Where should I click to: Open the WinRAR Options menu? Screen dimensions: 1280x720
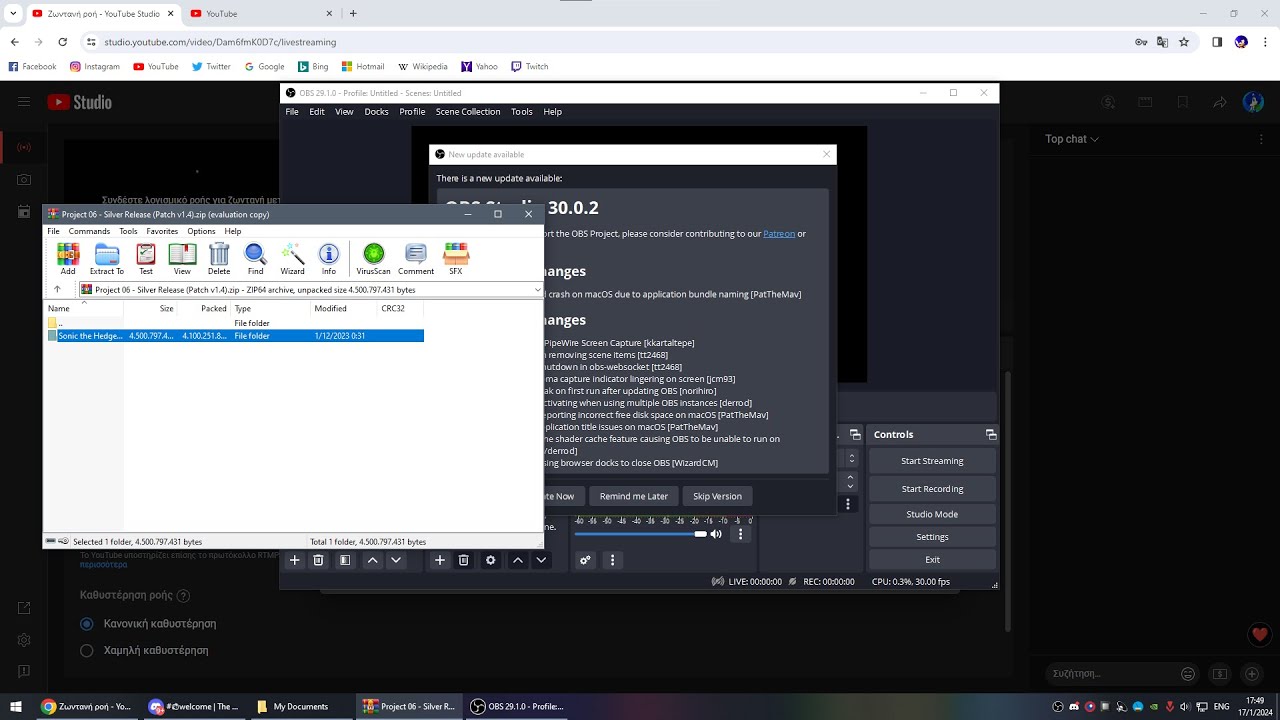pyautogui.click(x=201, y=231)
